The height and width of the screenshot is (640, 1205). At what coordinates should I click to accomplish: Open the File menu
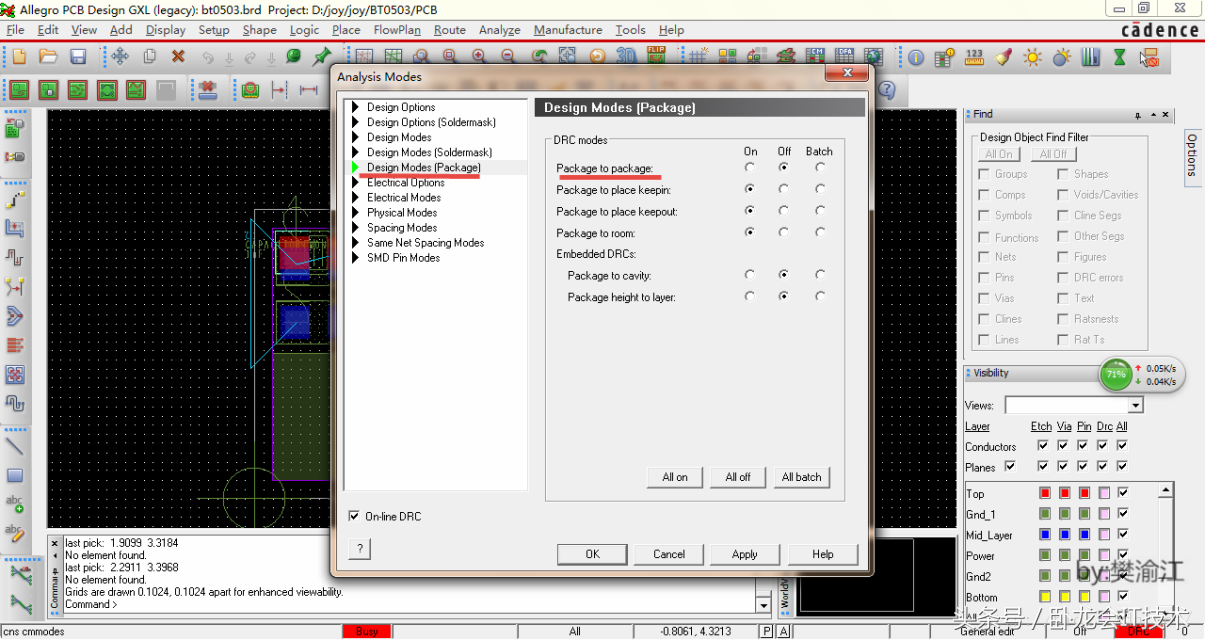pos(16,30)
